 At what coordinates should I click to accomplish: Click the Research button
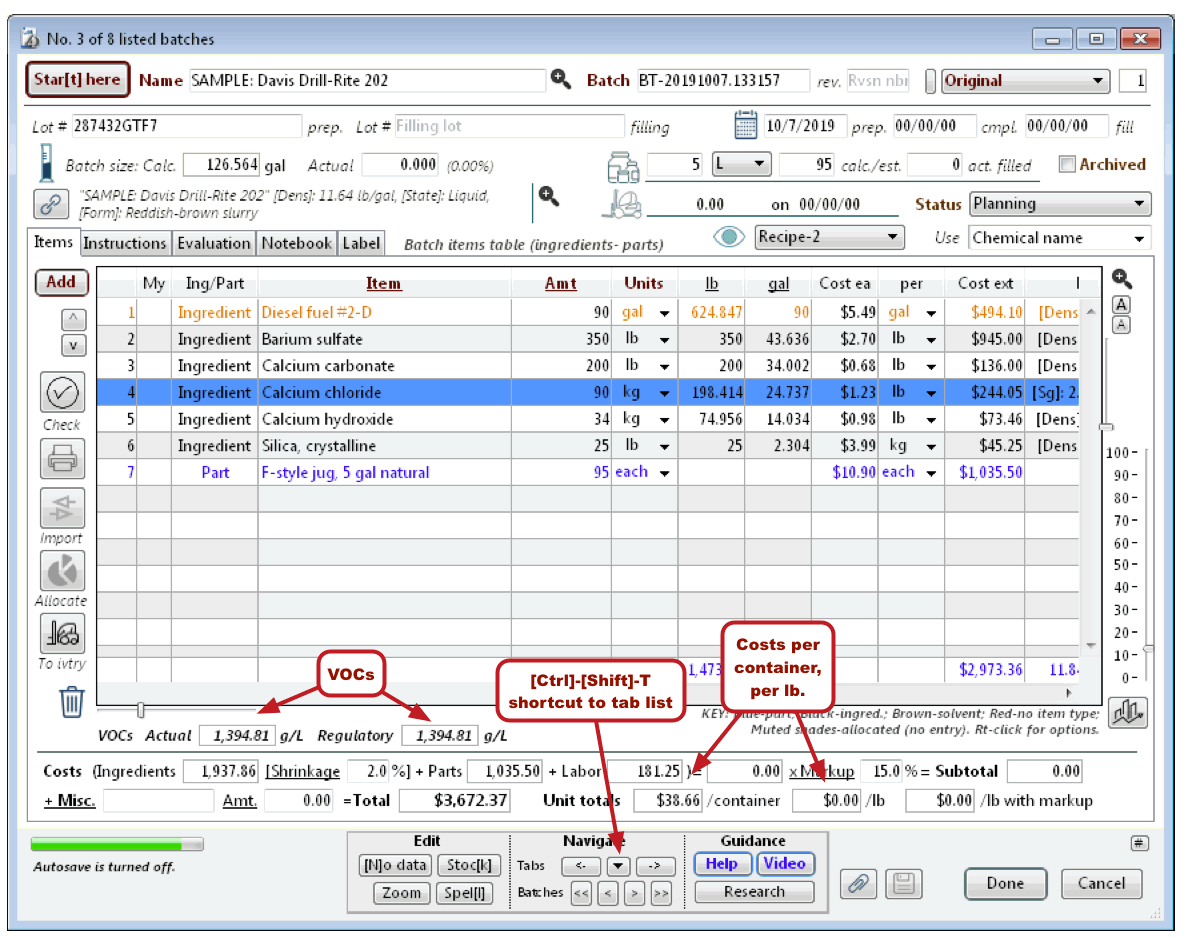pos(754,892)
